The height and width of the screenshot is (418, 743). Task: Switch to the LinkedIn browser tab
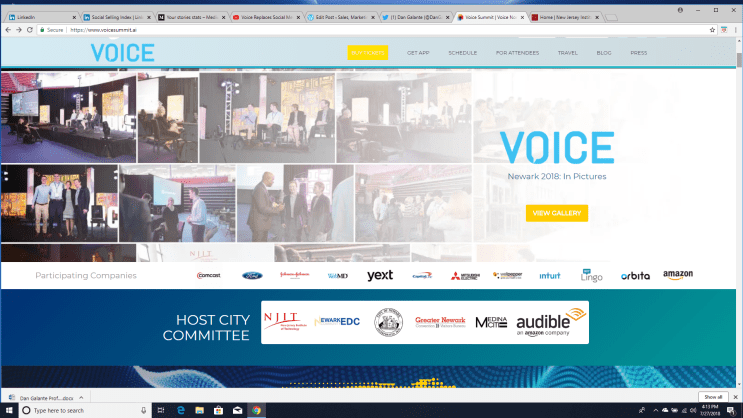pyautogui.click(x=37, y=17)
